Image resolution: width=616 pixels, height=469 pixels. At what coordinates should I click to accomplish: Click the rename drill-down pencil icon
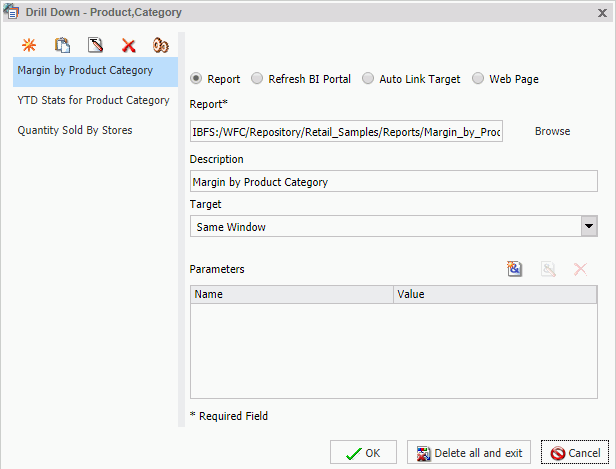click(95, 45)
